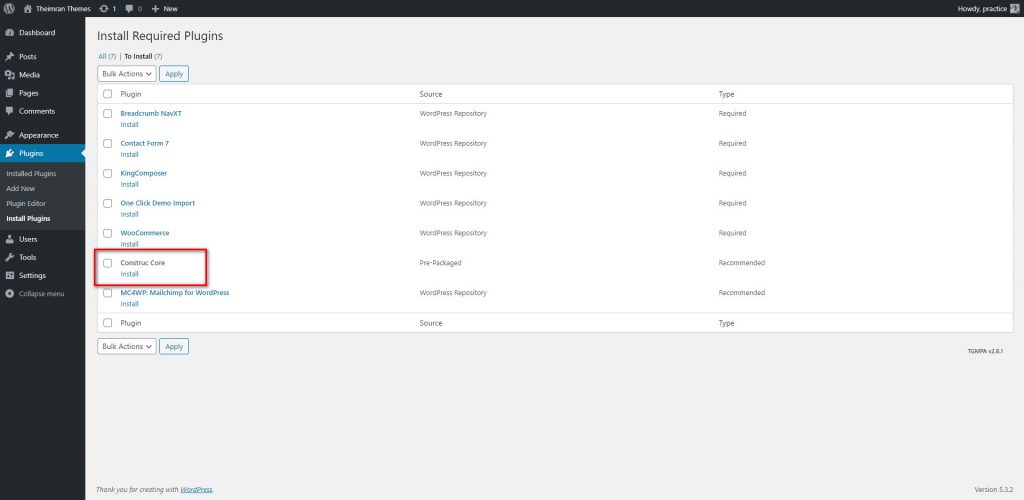Switch to the To Install (7) filter

(144, 57)
